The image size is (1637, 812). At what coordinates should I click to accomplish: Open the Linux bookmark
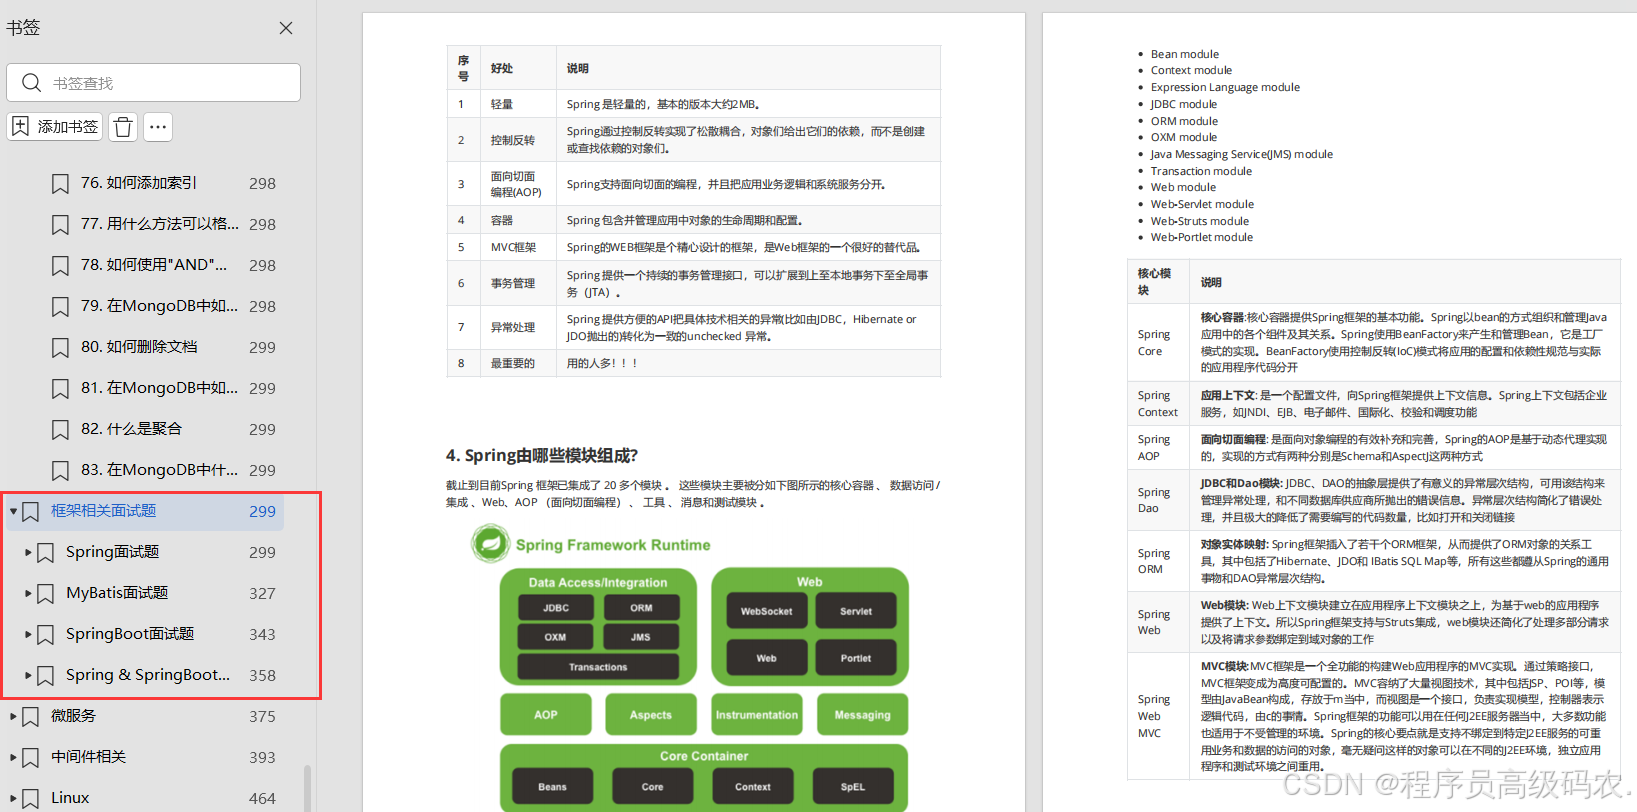tap(70, 798)
